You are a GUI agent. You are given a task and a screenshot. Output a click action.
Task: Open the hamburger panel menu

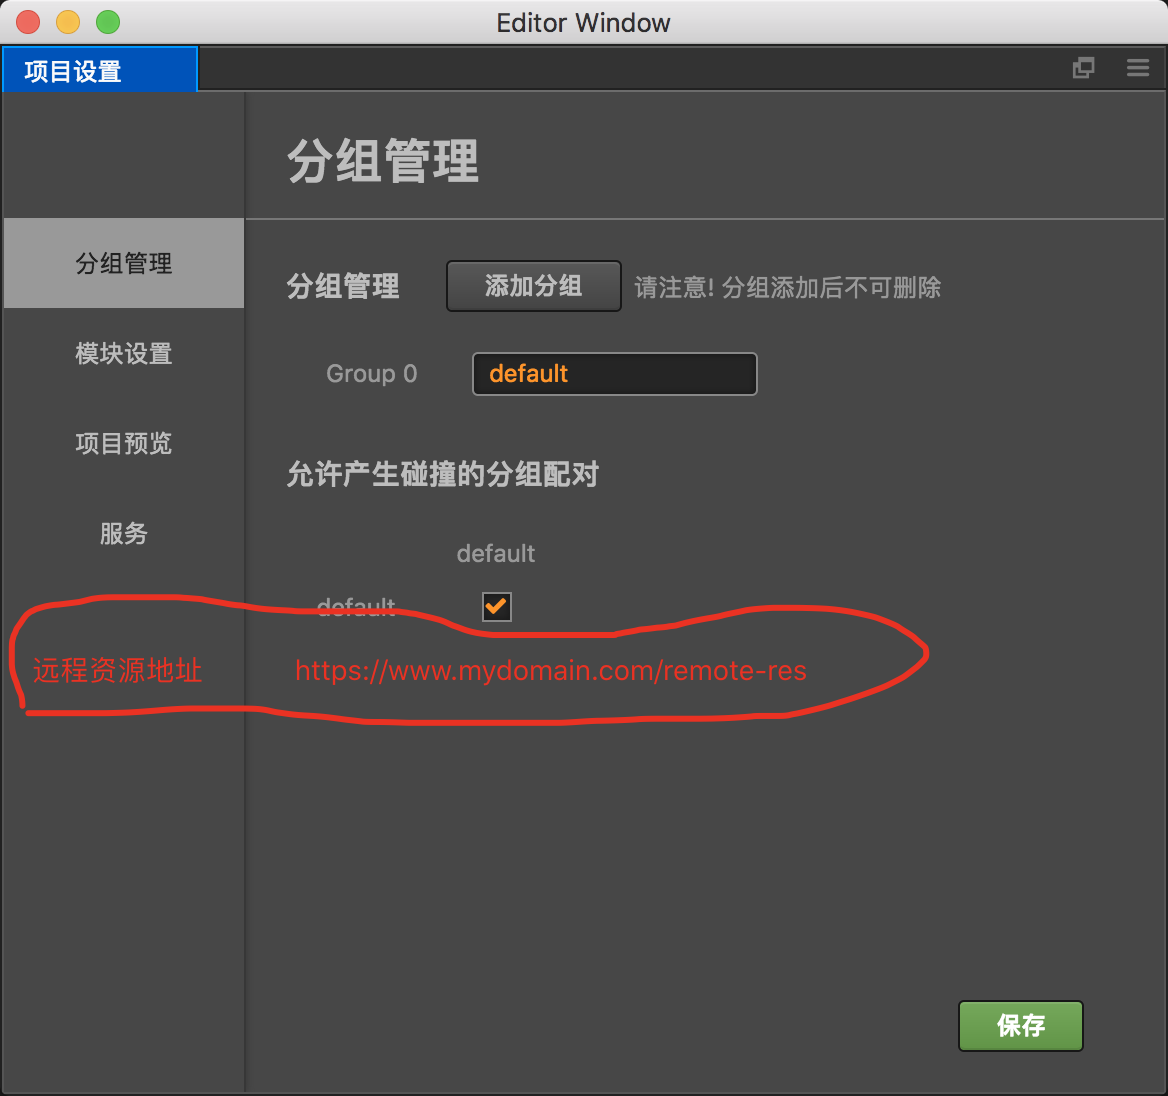[x=1137, y=68]
